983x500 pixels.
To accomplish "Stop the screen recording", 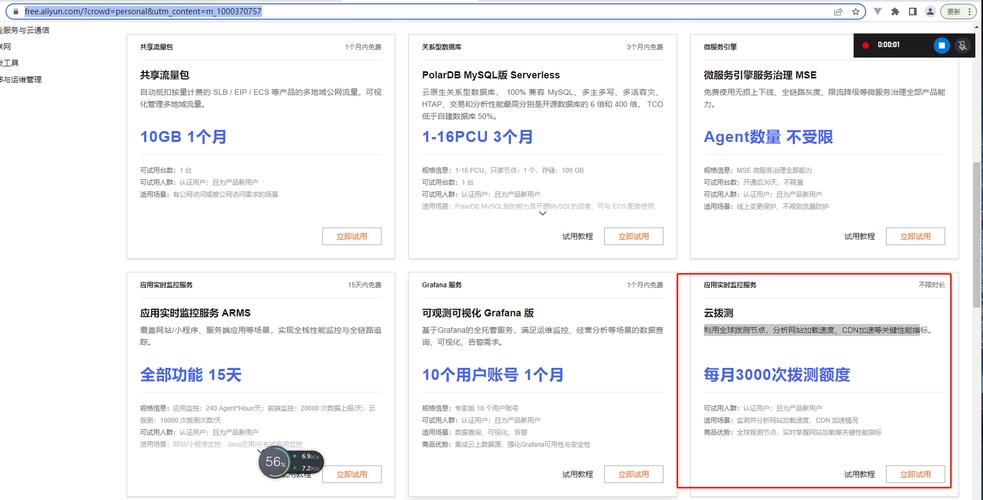I will (x=941, y=45).
